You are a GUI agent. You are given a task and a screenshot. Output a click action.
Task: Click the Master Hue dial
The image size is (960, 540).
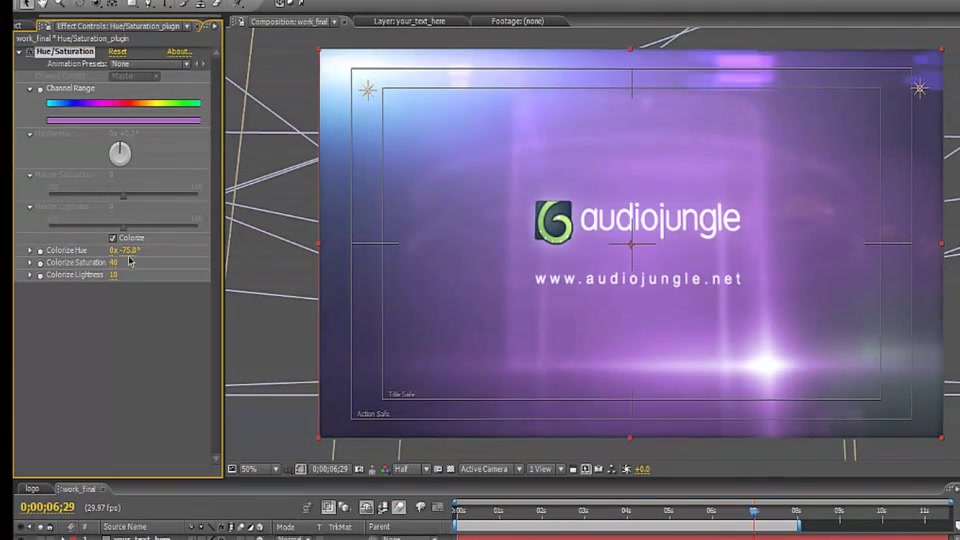[120, 154]
